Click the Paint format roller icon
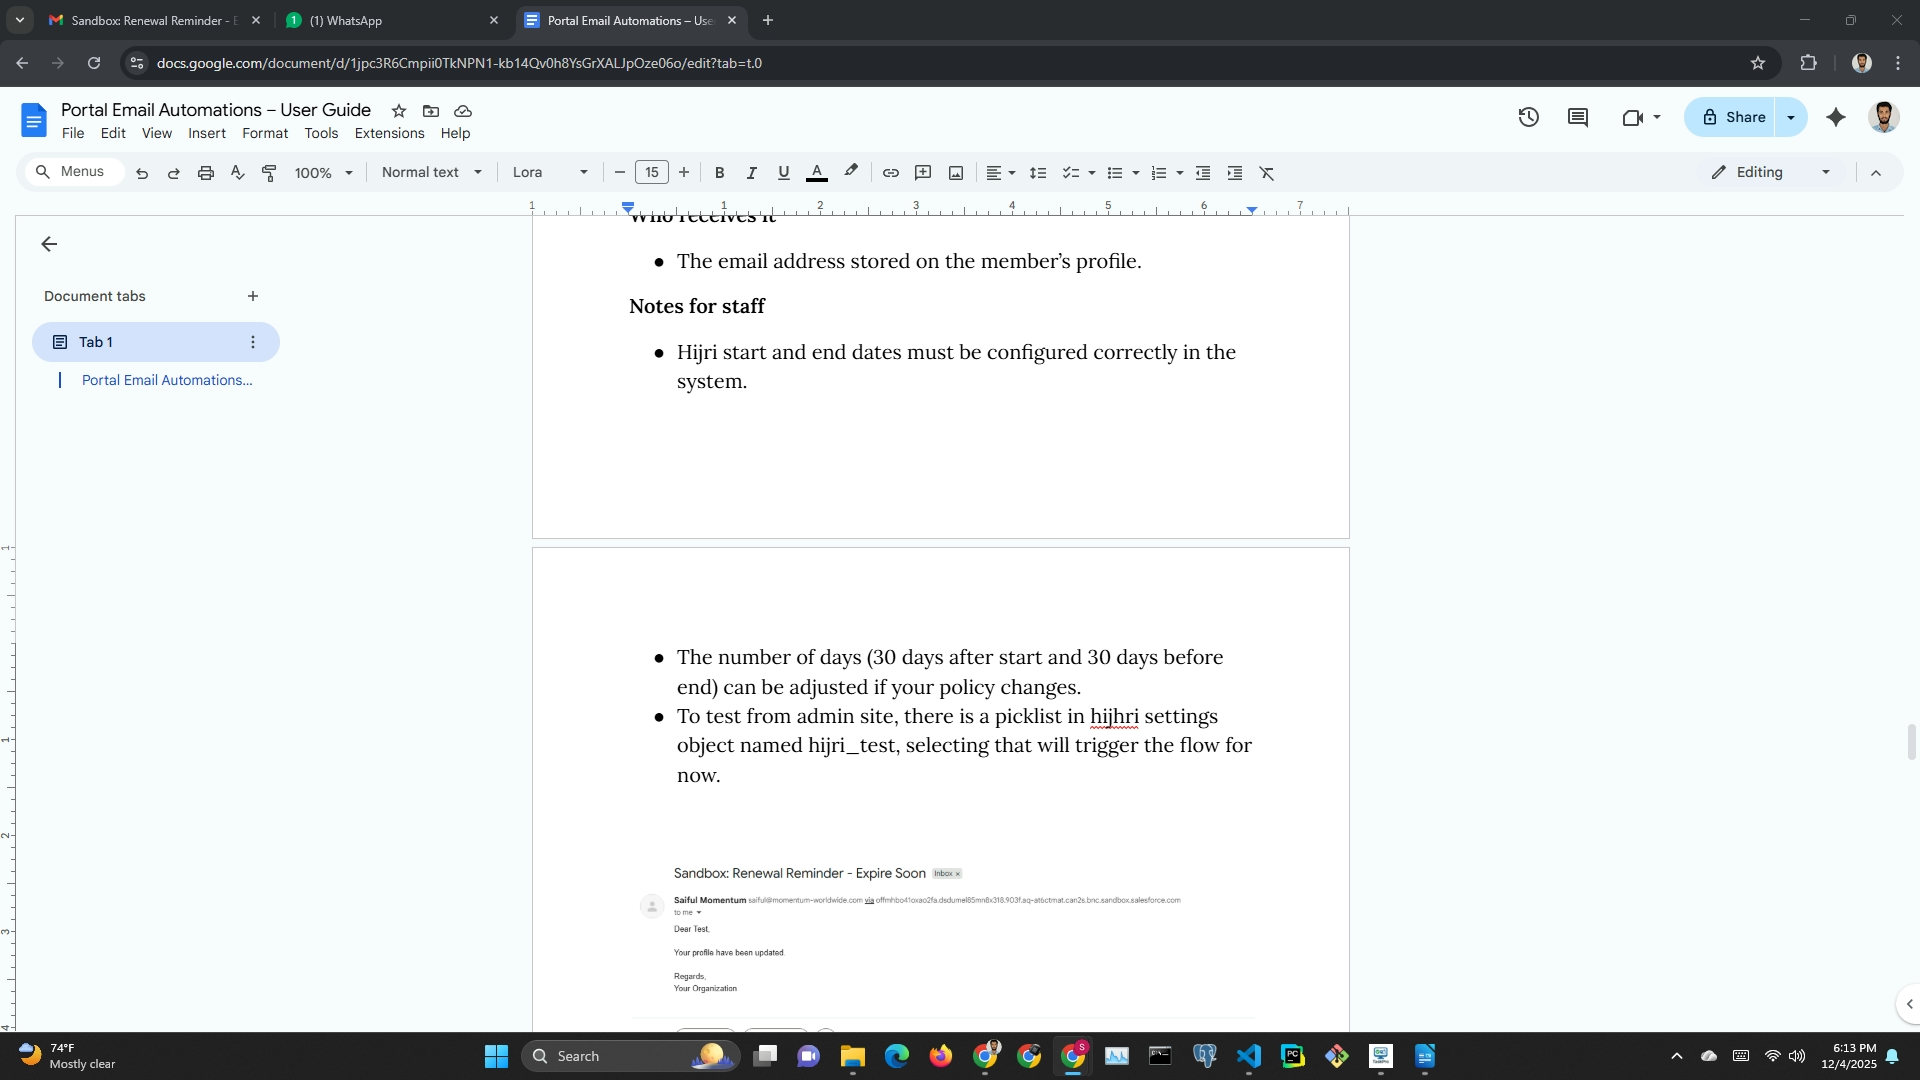Viewport: 1920px width, 1080px height. (x=269, y=173)
